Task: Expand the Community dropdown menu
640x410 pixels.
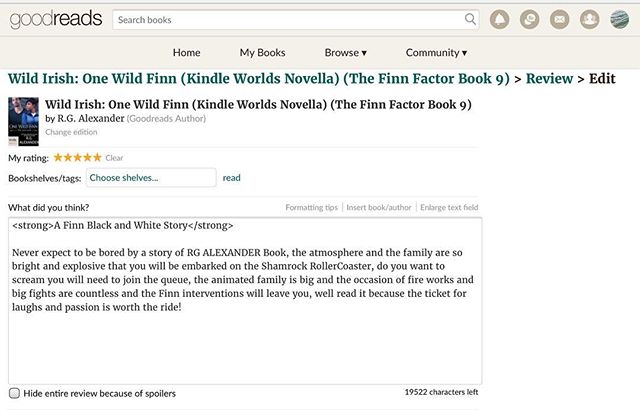Action: (x=436, y=52)
